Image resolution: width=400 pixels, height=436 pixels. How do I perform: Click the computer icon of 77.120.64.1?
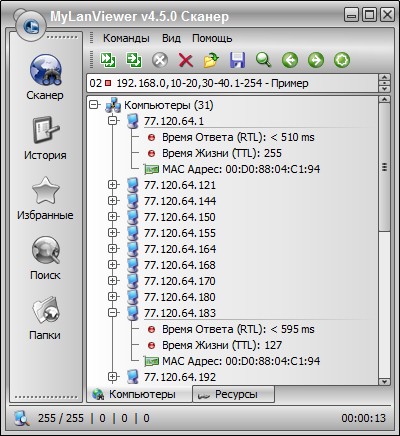pyautogui.click(x=133, y=121)
